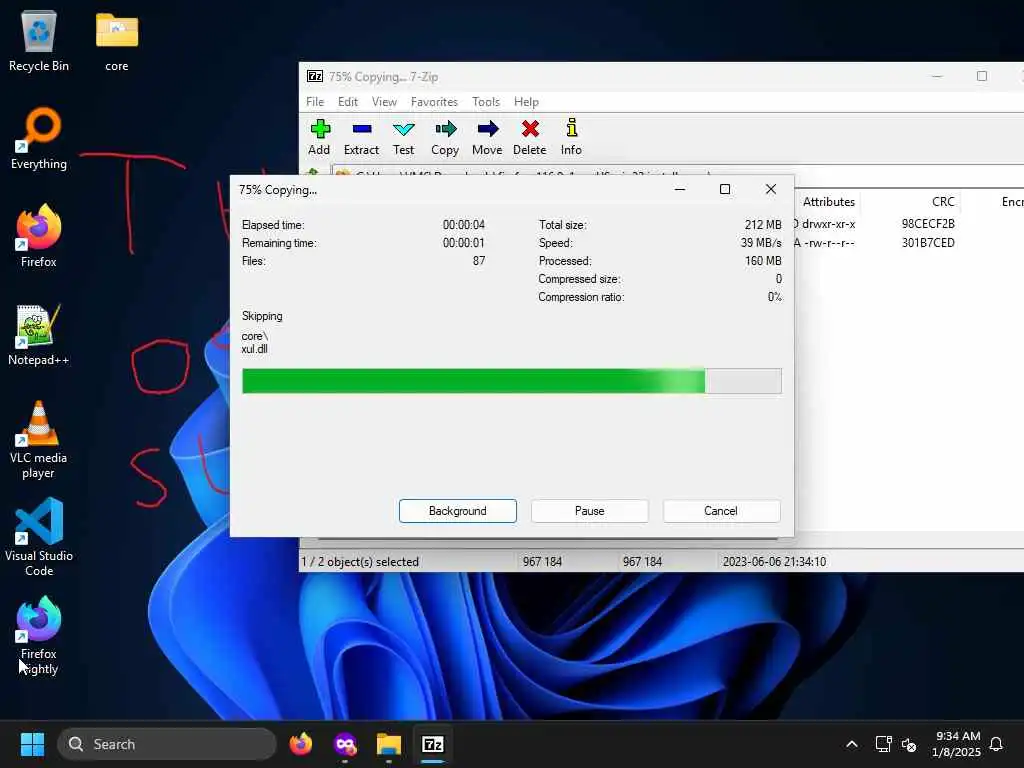Image resolution: width=1024 pixels, height=768 pixels.
Task: Click the CRC value 98CECF2B
Action: click(x=928, y=224)
